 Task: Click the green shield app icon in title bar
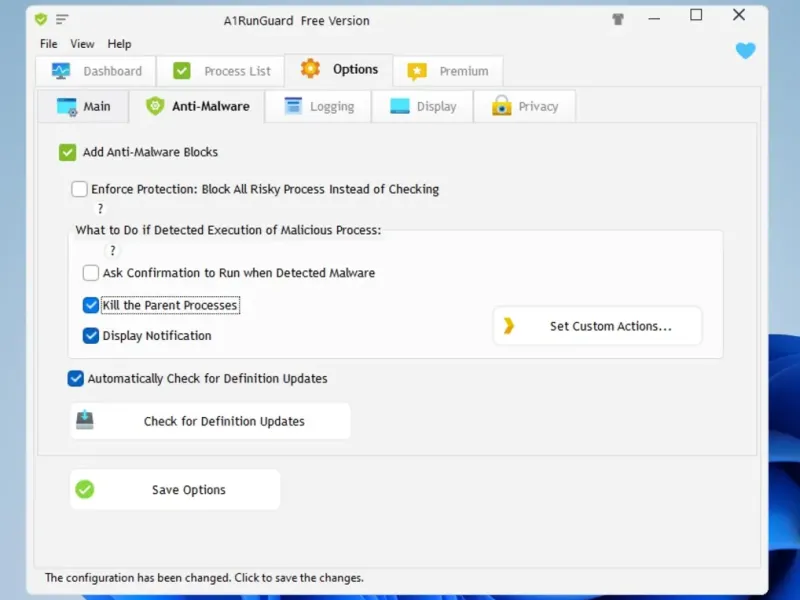click(41, 20)
